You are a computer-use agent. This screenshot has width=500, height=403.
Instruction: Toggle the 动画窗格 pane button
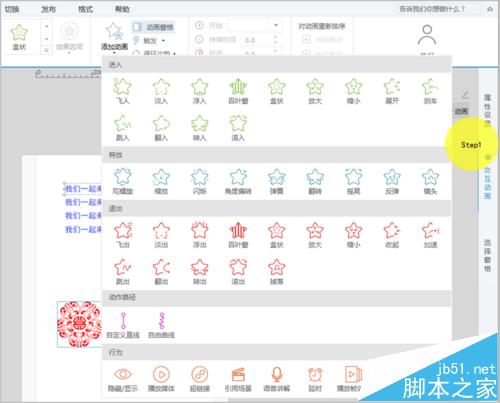click(153, 27)
